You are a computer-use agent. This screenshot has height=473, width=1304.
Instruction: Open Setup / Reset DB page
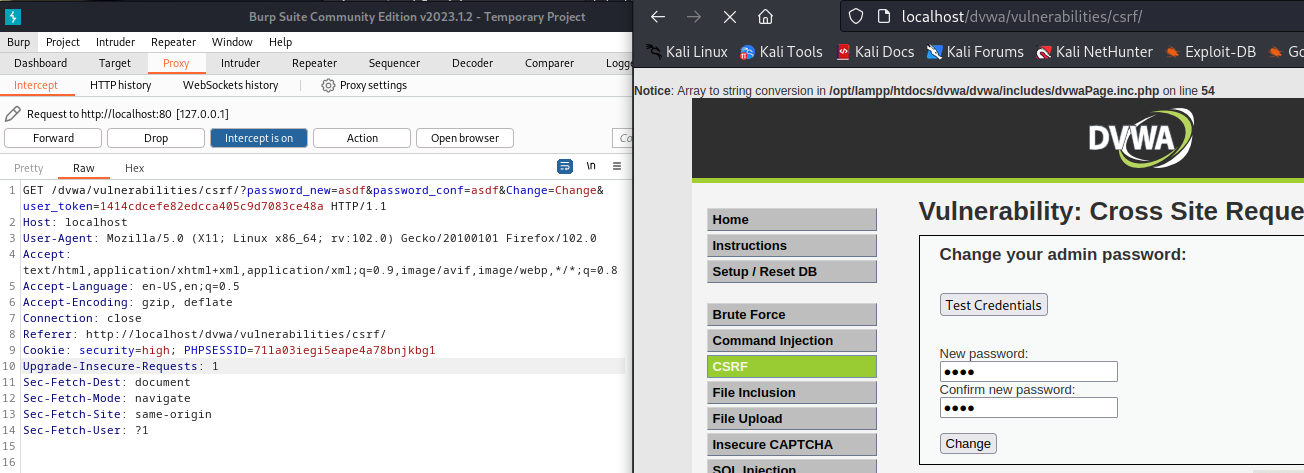(792, 272)
